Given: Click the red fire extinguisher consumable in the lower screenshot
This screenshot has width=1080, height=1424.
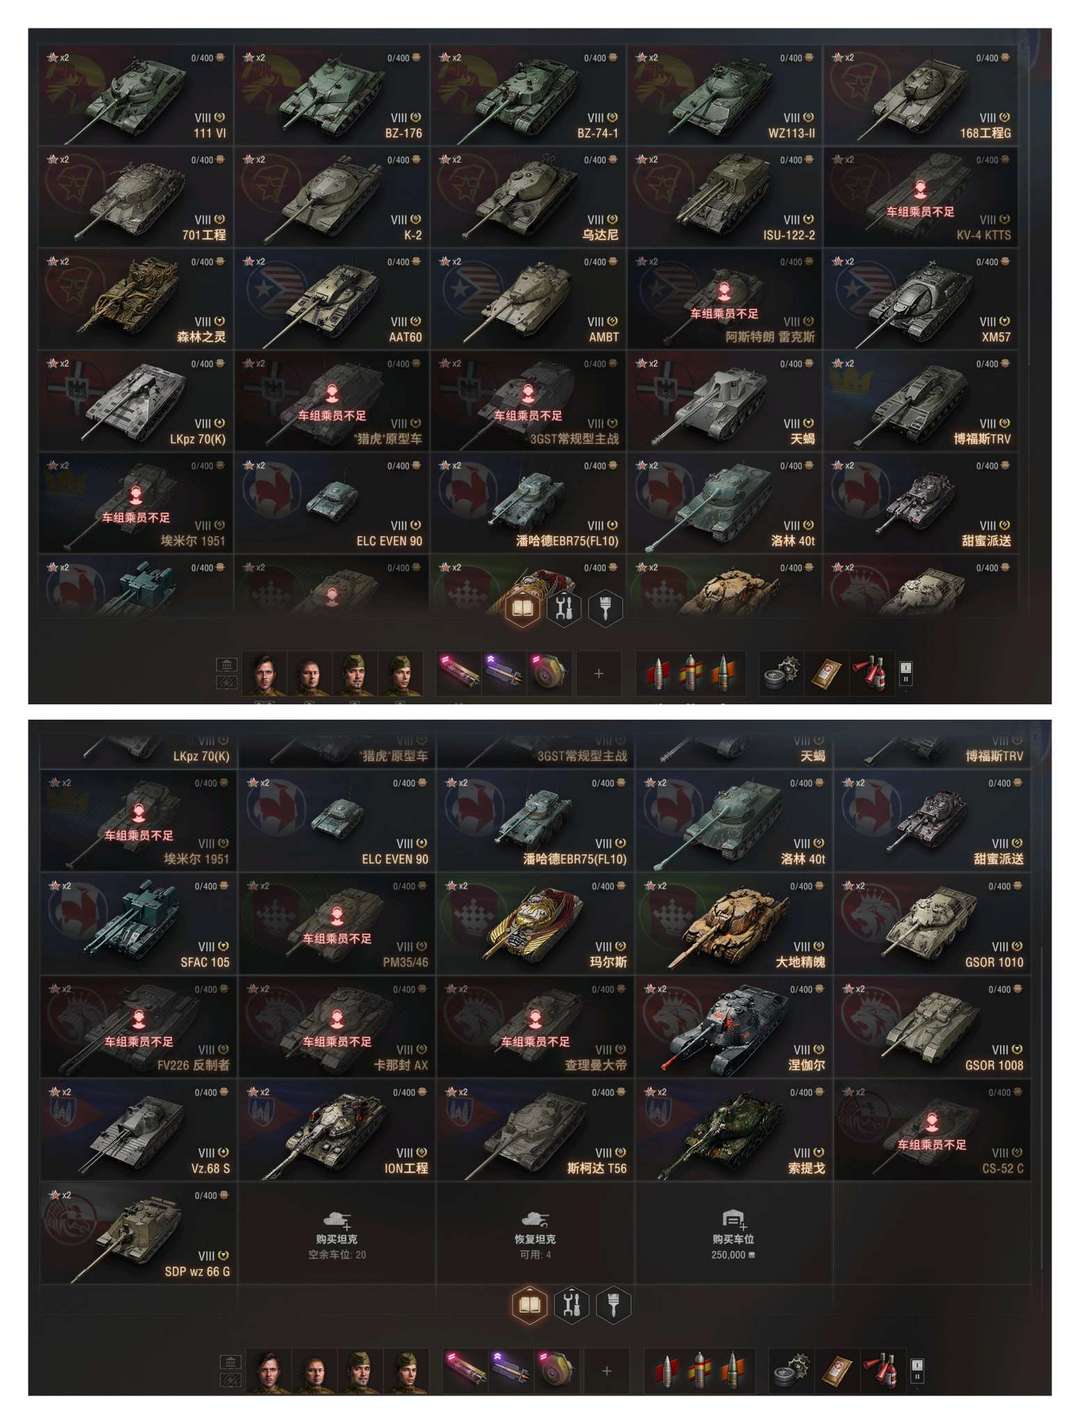Looking at the screenshot, I should click(x=875, y=1370).
